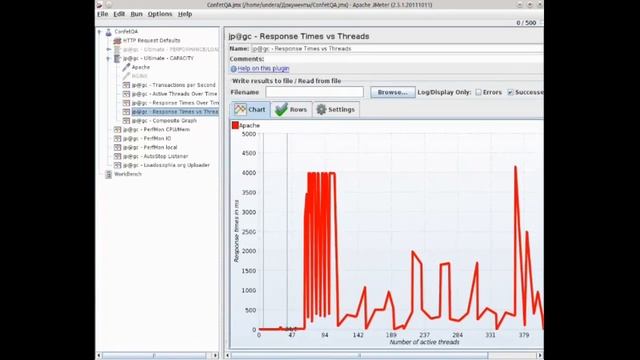
Task: Switch to the Chart tab
Action: click(250, 109)
